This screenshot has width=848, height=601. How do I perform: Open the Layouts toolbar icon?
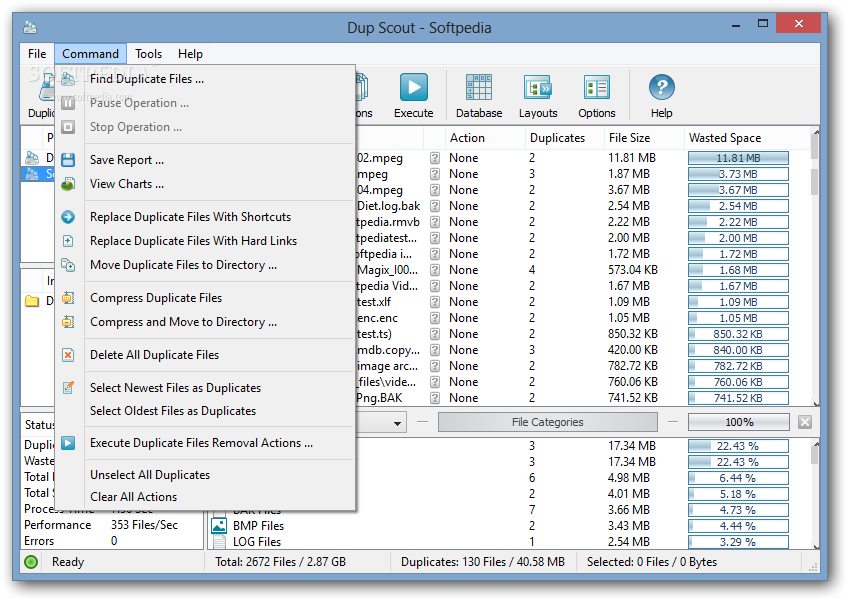pos(538,88)
